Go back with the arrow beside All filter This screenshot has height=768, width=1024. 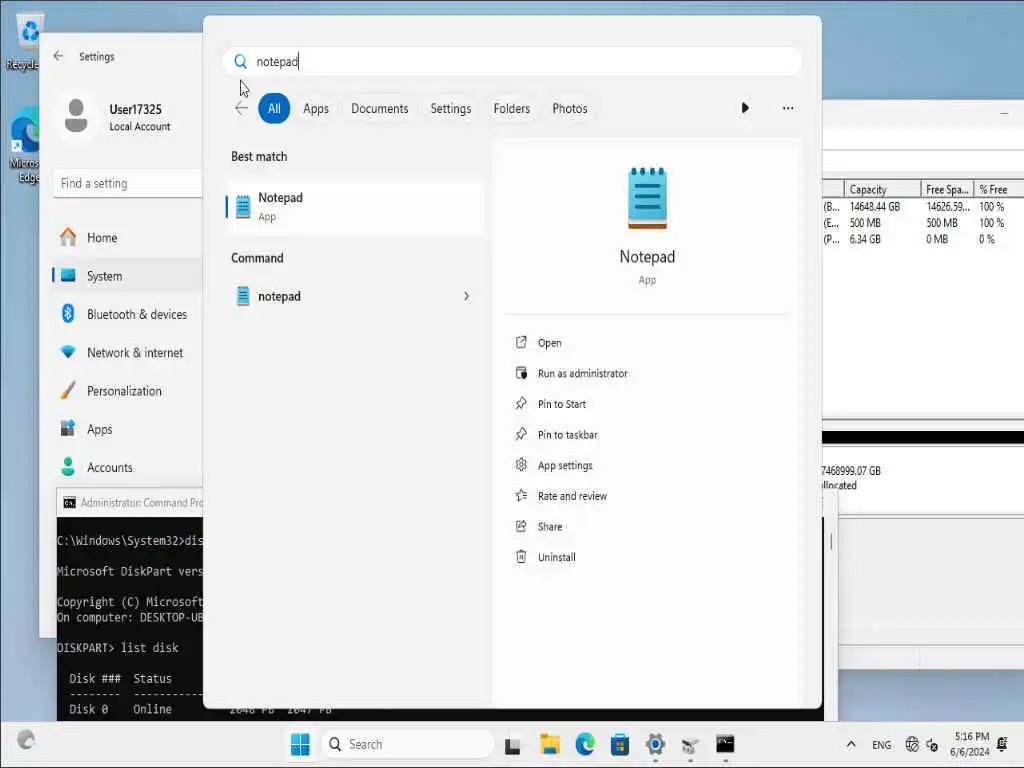(x=241, y=108)
